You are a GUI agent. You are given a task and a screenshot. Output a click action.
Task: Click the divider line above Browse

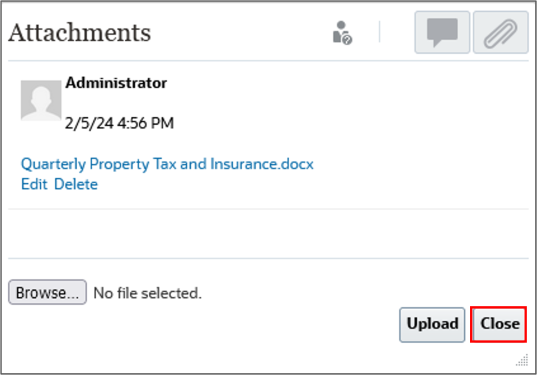pos(268,258)
